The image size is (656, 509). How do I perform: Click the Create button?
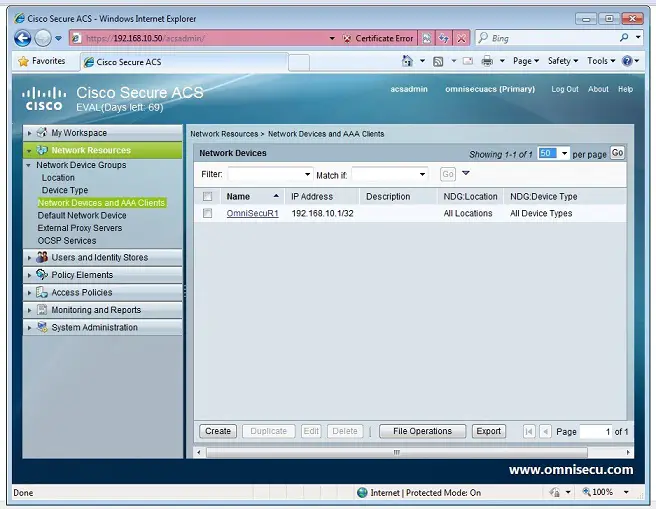click(218, 431)
